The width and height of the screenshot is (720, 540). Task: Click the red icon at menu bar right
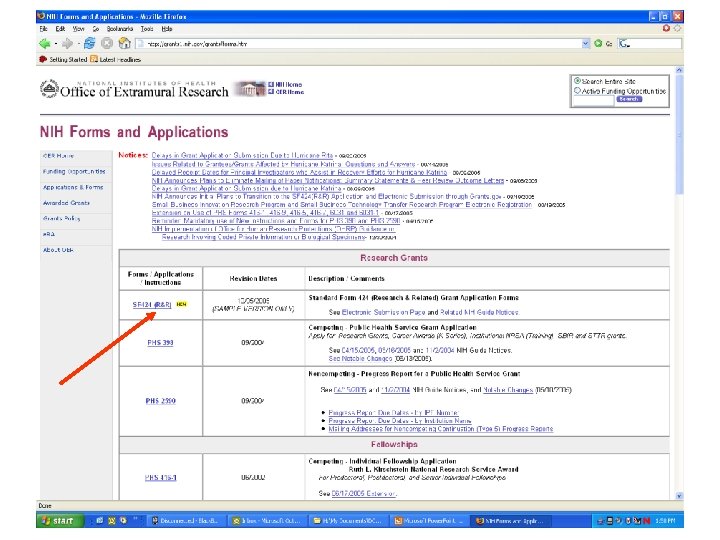click(666, 28)
